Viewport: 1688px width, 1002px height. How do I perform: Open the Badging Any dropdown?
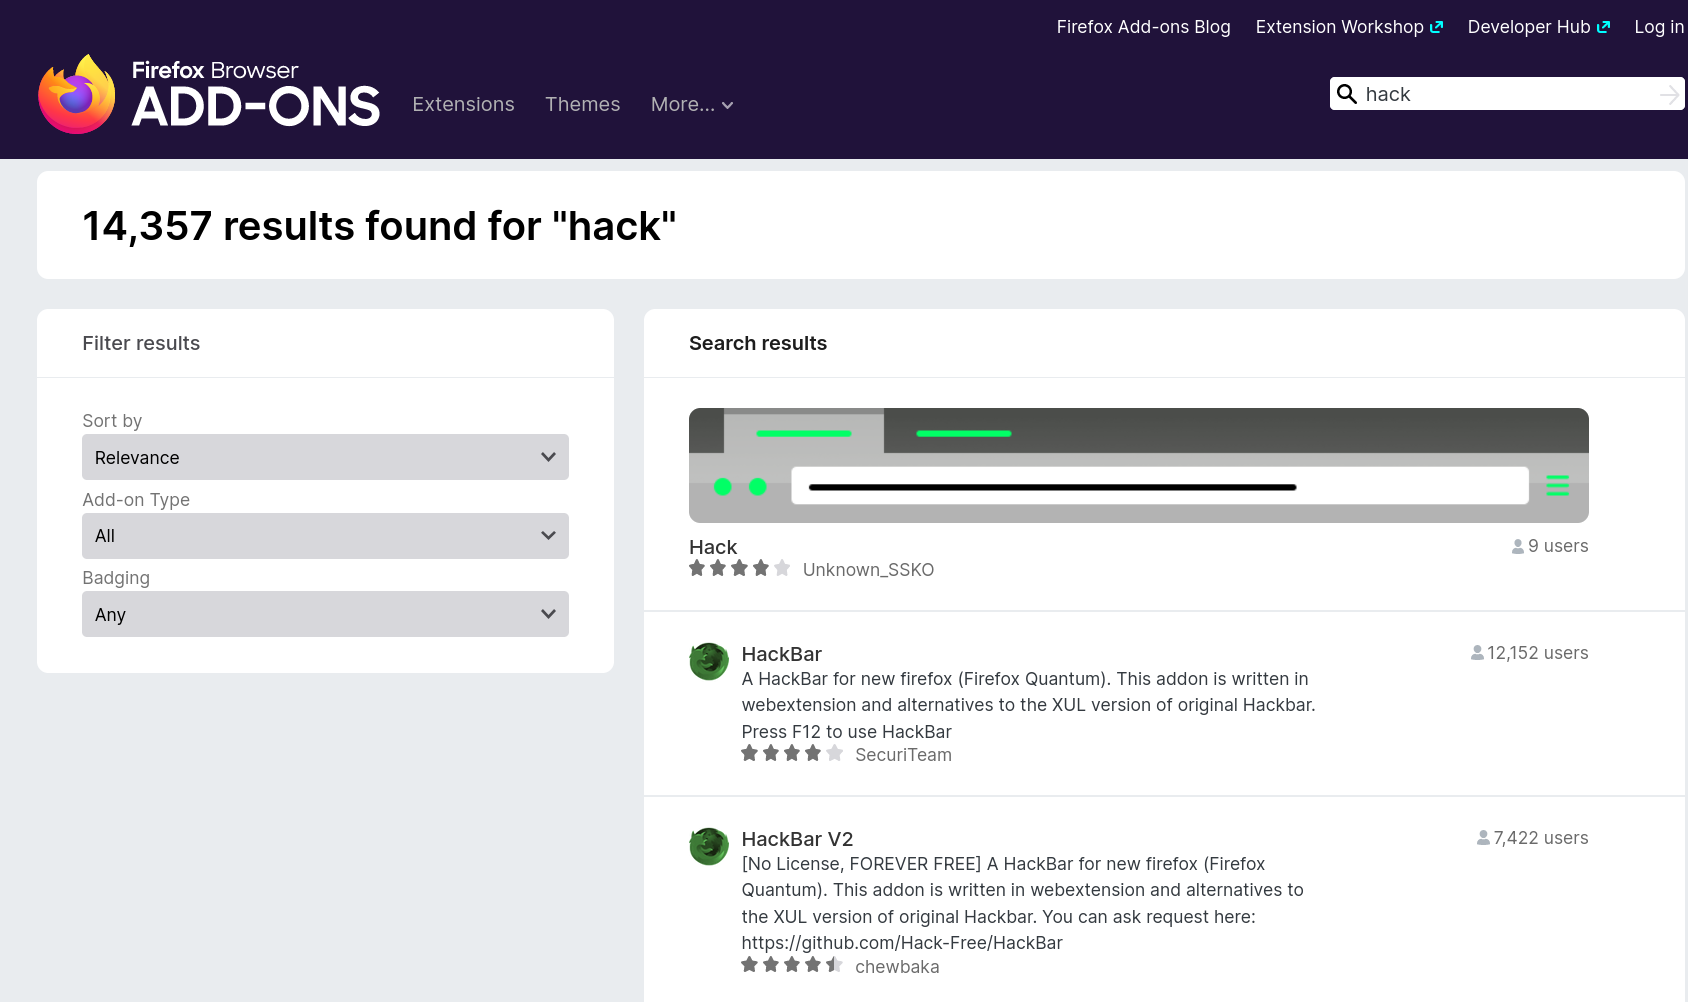tap(325, 614)
